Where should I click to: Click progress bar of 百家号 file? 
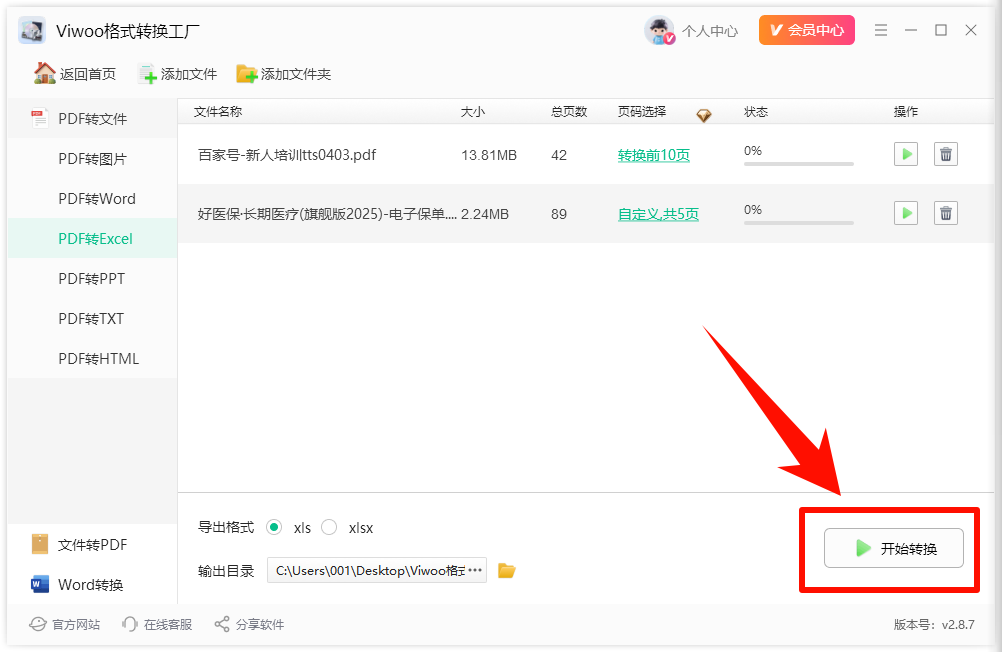[x=799, y=164]
